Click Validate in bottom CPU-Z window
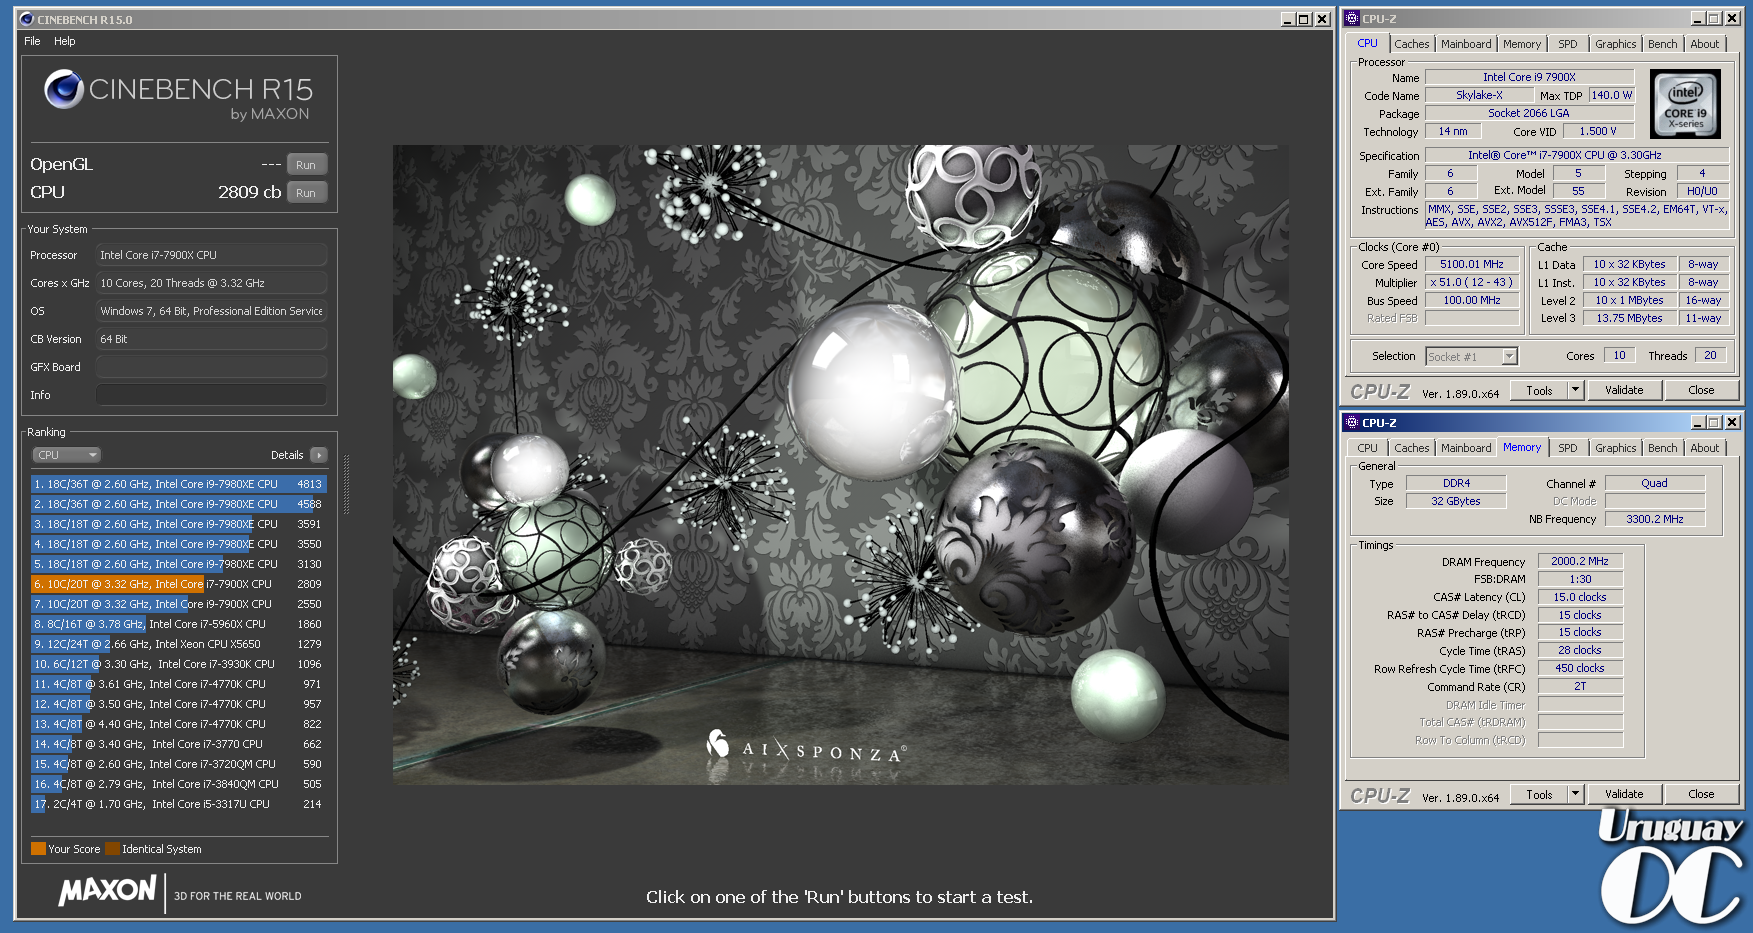1753x933 pixels. [1624, 795]
